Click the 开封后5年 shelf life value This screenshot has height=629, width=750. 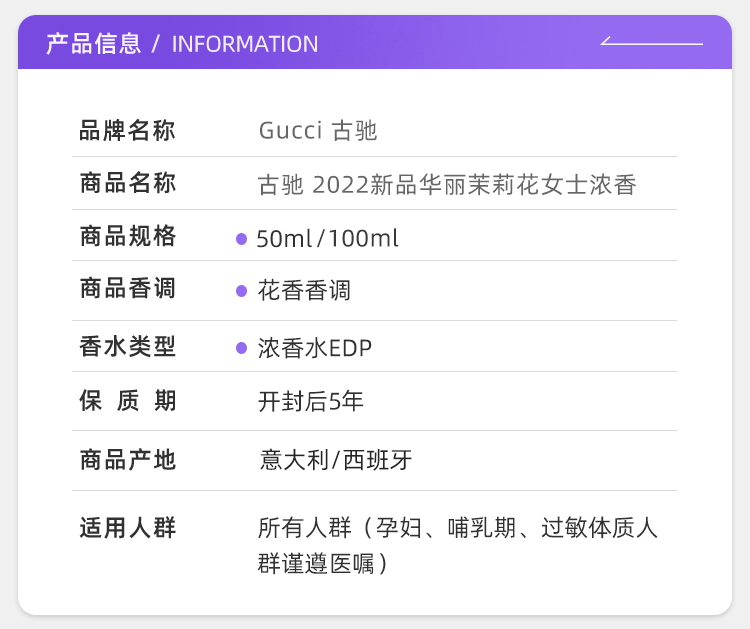click(311, 401)
